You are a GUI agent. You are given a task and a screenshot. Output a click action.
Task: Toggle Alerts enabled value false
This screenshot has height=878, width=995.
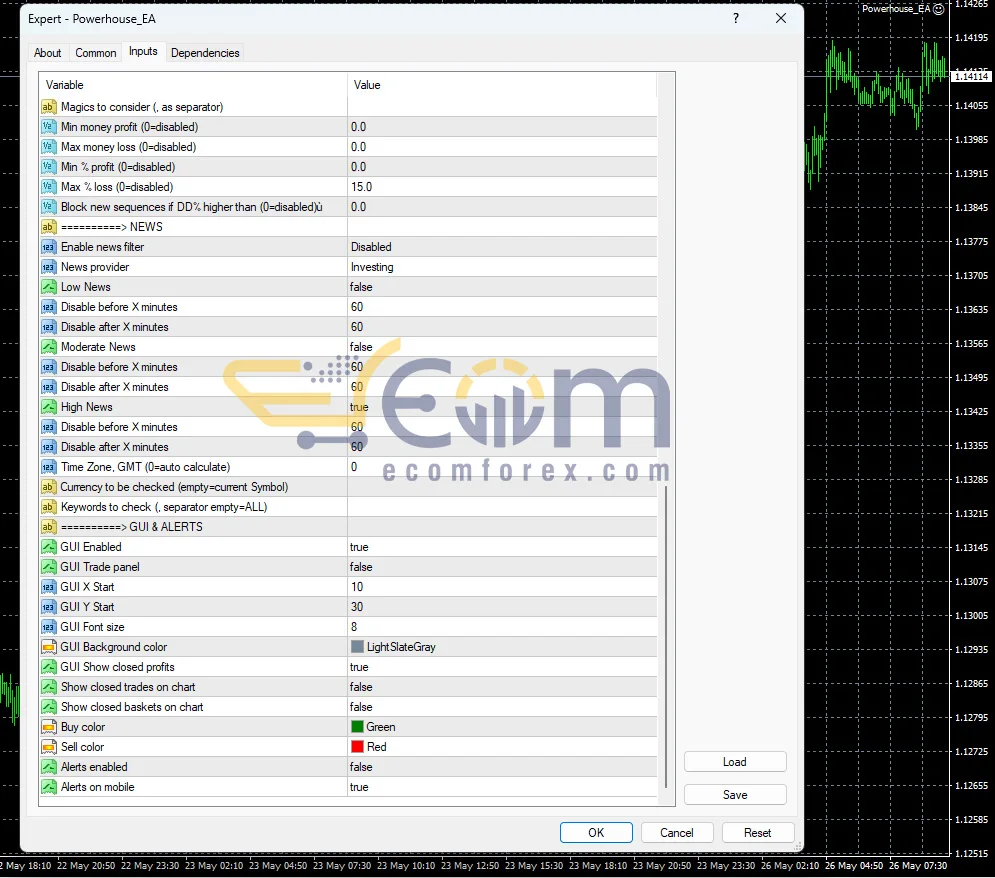pyautogui.click(x=502, y=767)
